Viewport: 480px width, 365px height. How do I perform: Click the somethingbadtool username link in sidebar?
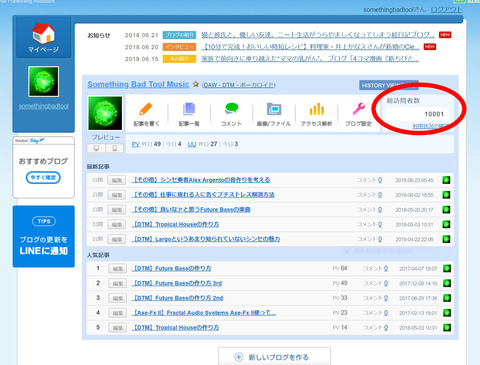44,106
